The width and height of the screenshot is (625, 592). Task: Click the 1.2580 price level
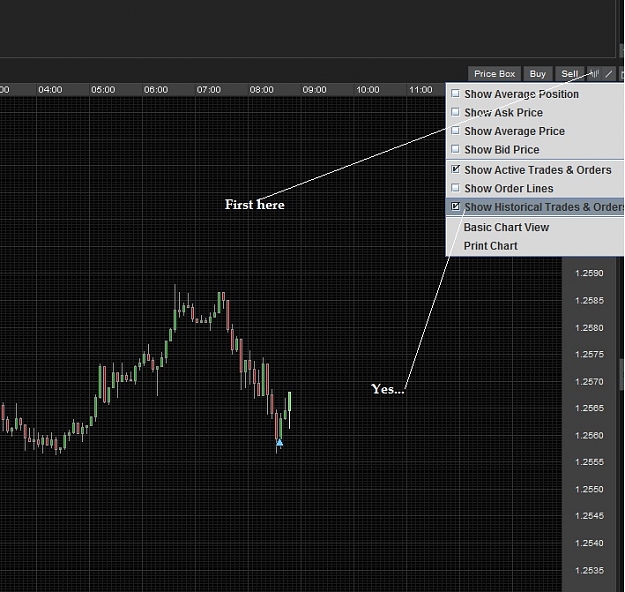(589, 328)
